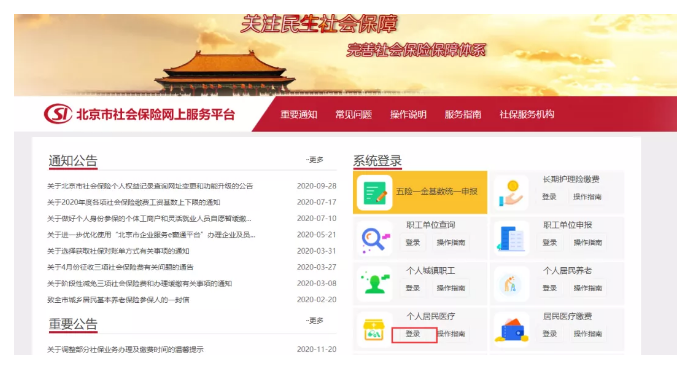Open the notice on 2020年度缴费工资基数上下限

point(133,202)
